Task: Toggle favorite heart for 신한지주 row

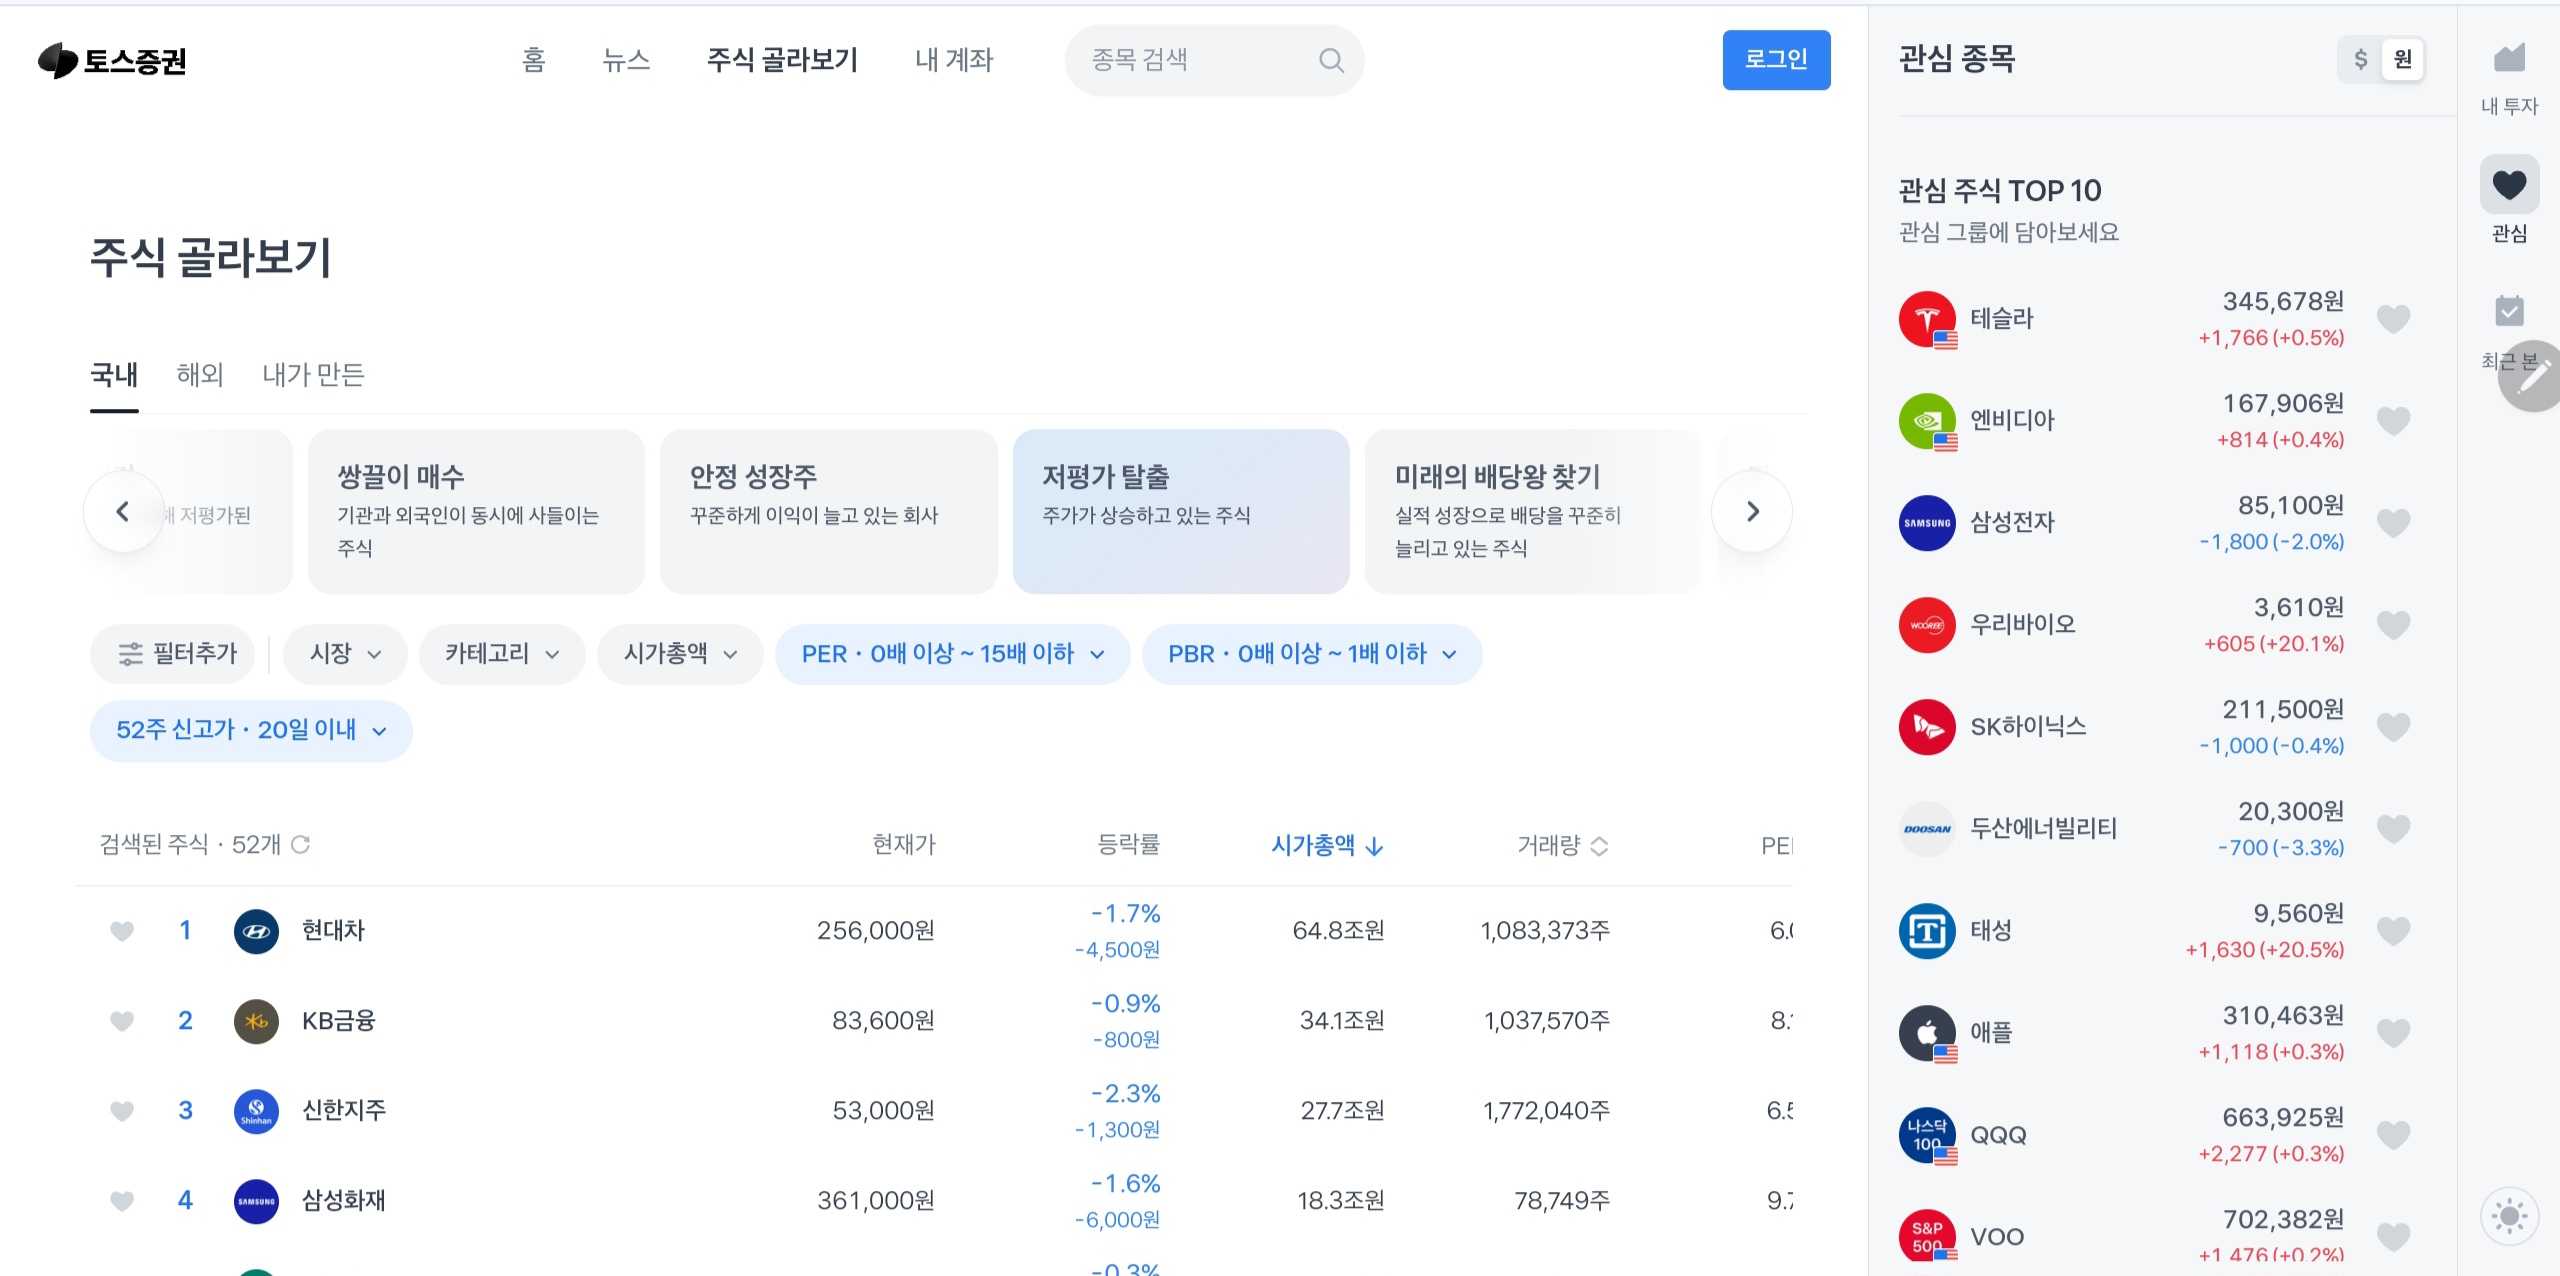Action: tap(122, 1111)
